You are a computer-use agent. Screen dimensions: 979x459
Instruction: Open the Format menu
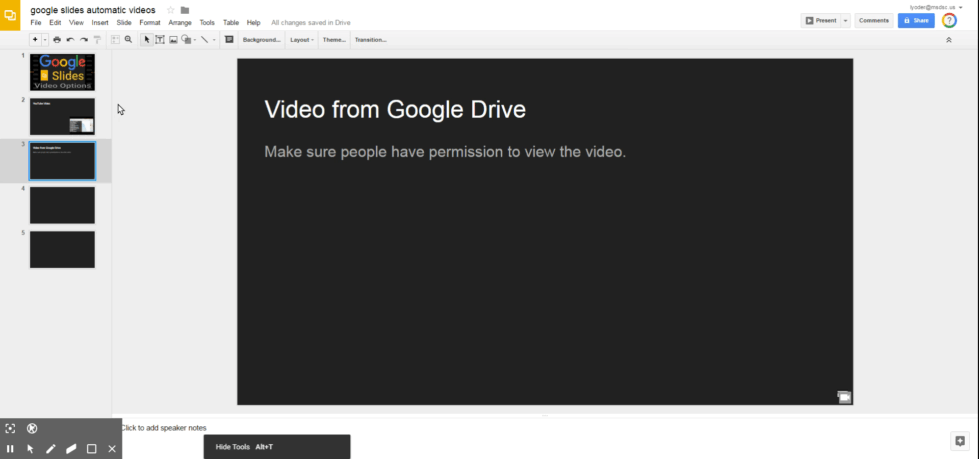150,22
